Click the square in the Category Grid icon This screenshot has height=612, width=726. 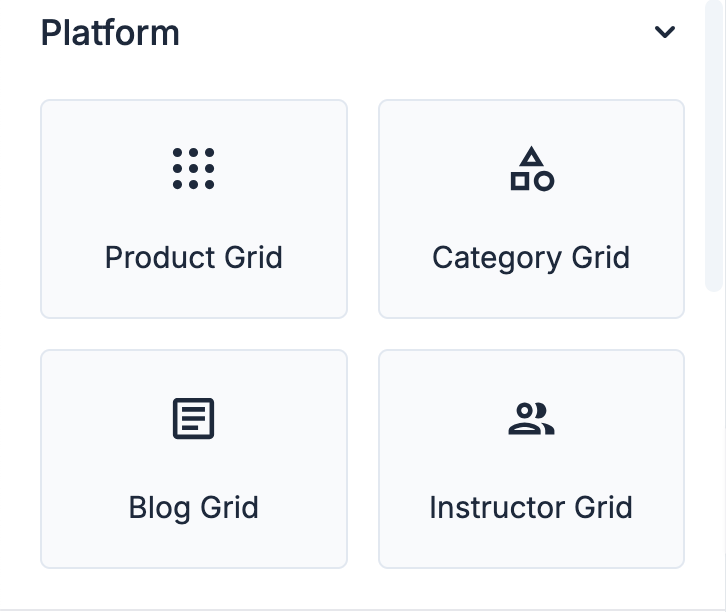(x=519, y=181)
